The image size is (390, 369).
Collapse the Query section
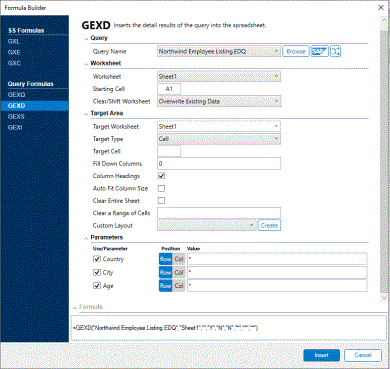86,39
